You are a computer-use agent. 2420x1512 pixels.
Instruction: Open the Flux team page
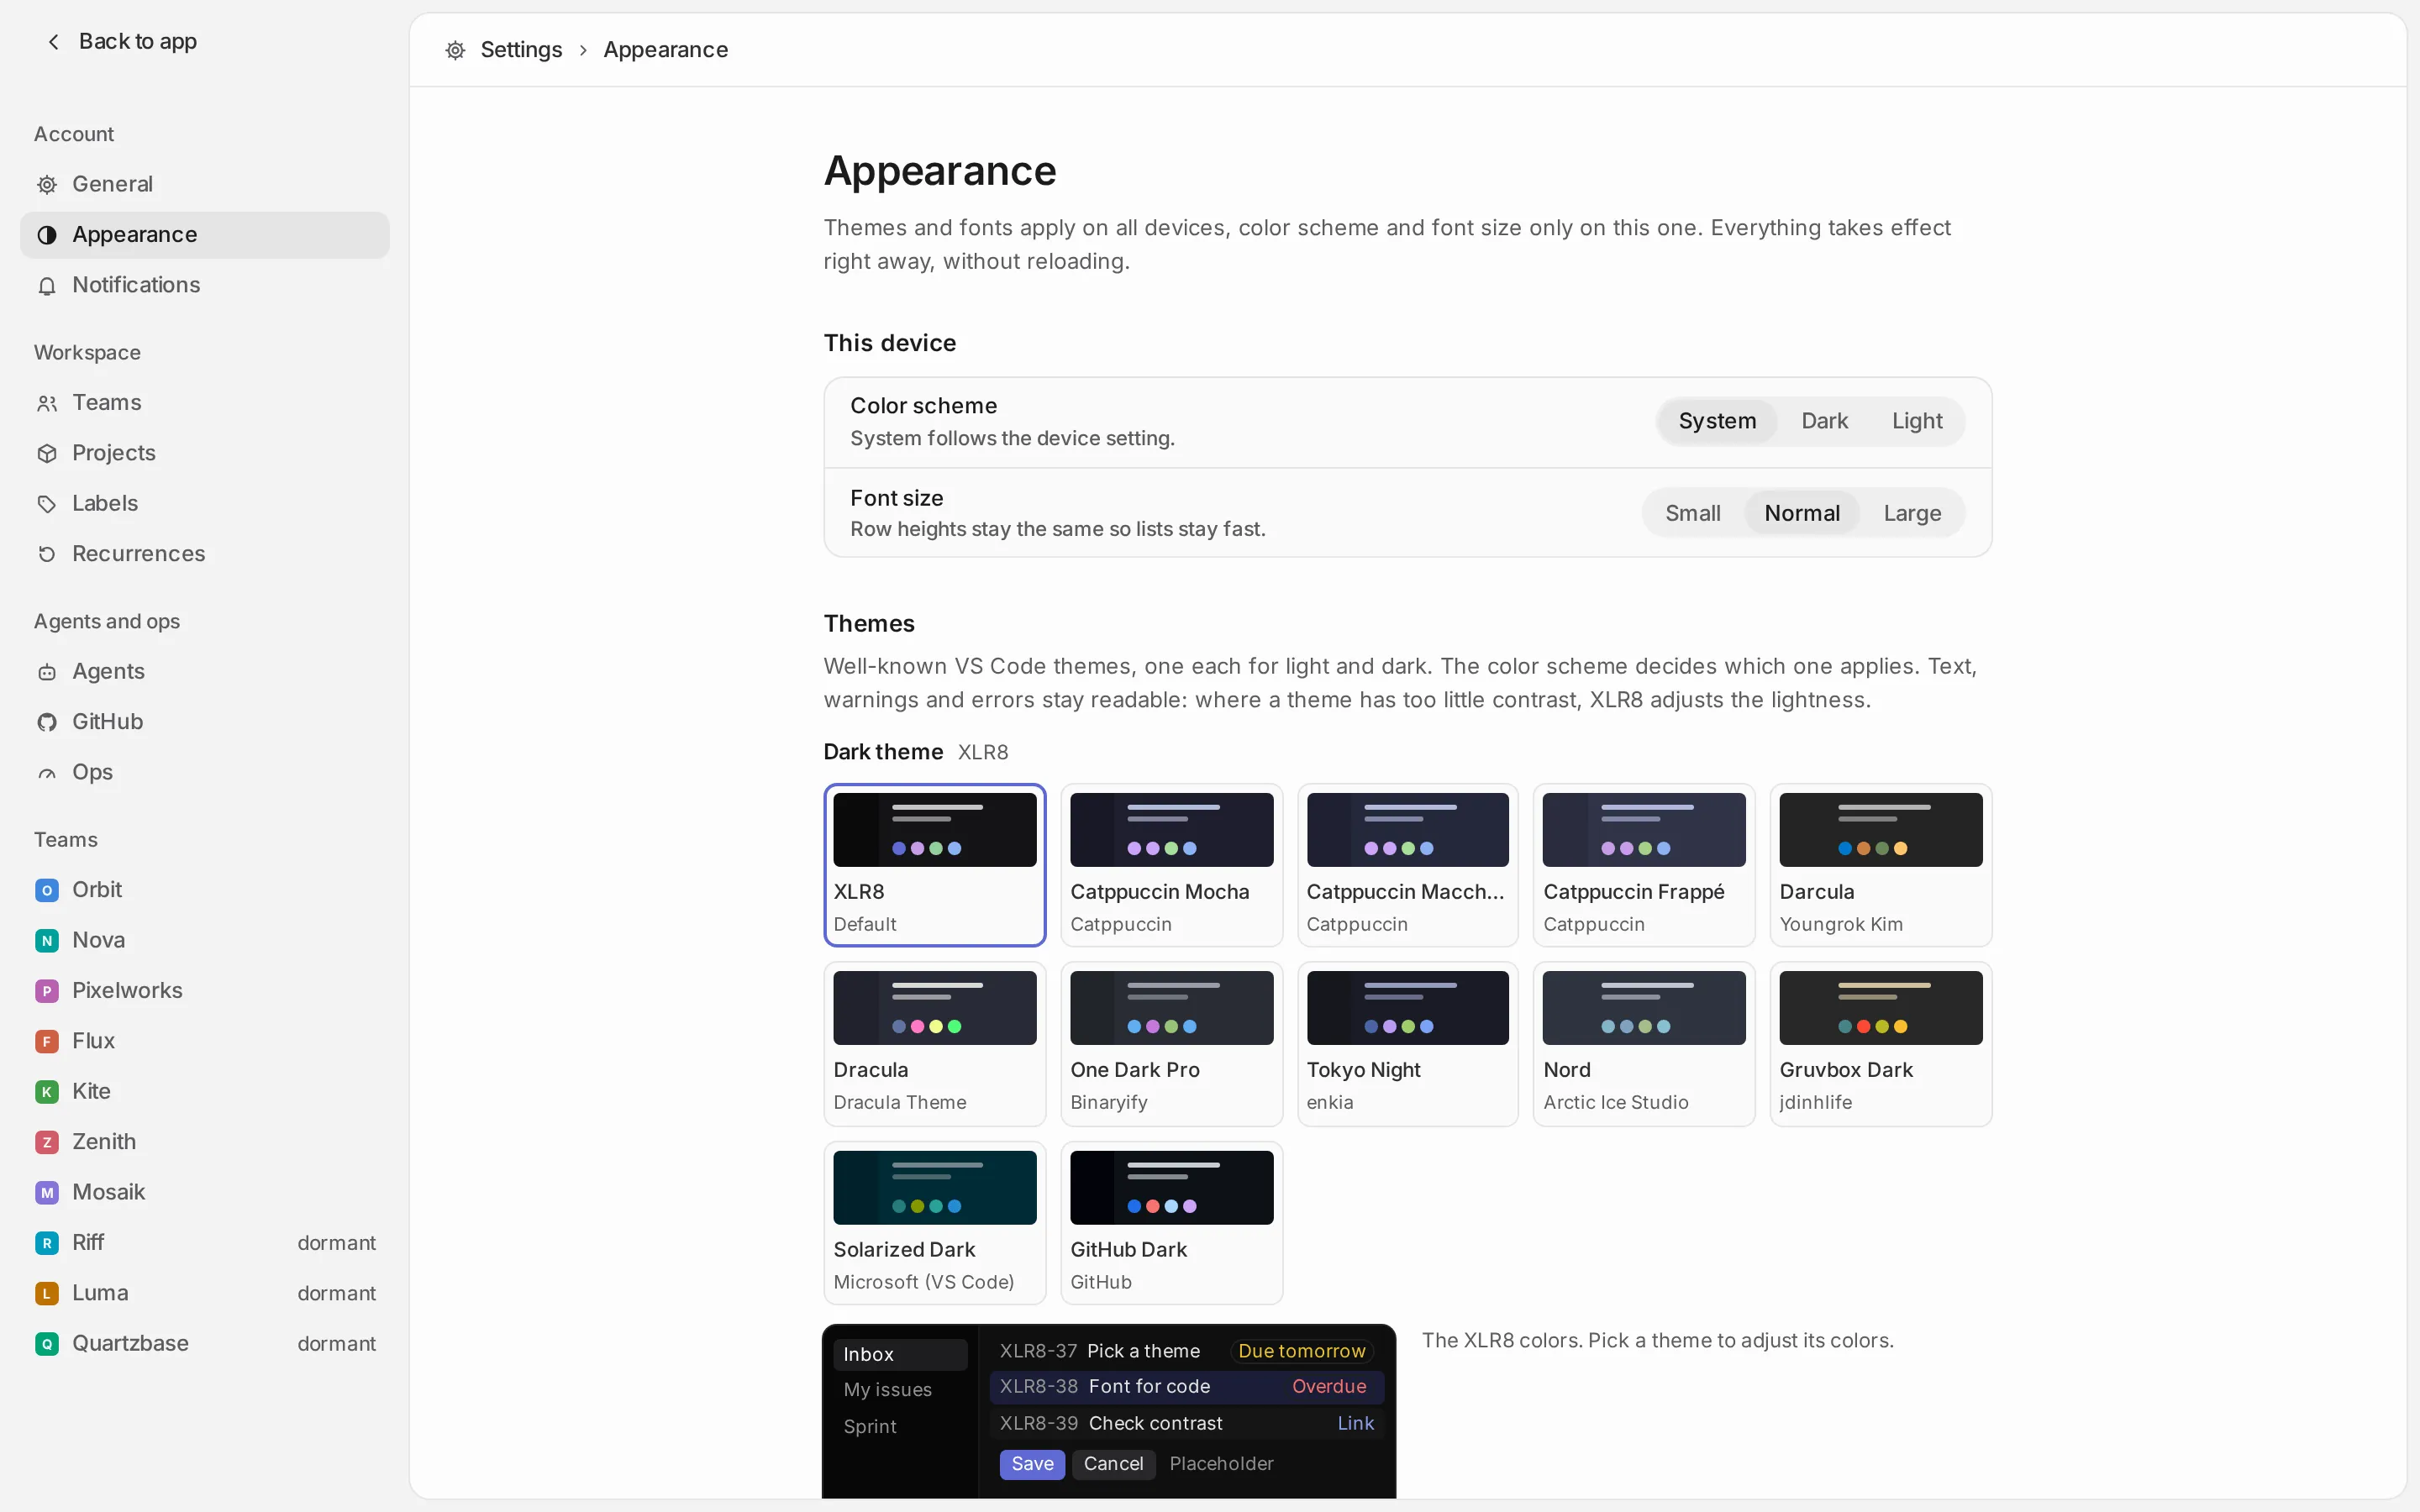pos(205,1041)
